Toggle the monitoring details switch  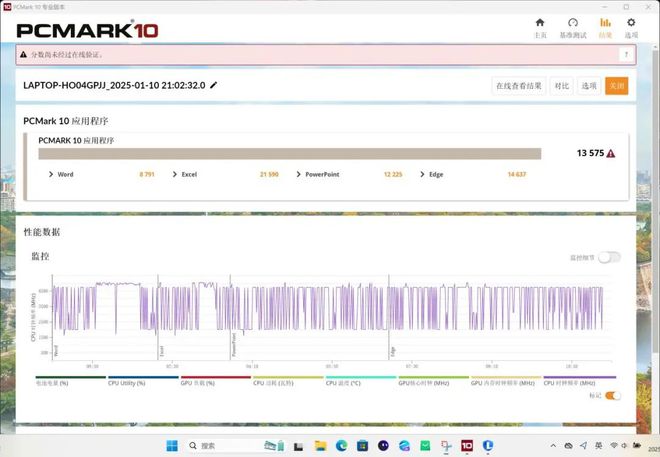[609, 257]
